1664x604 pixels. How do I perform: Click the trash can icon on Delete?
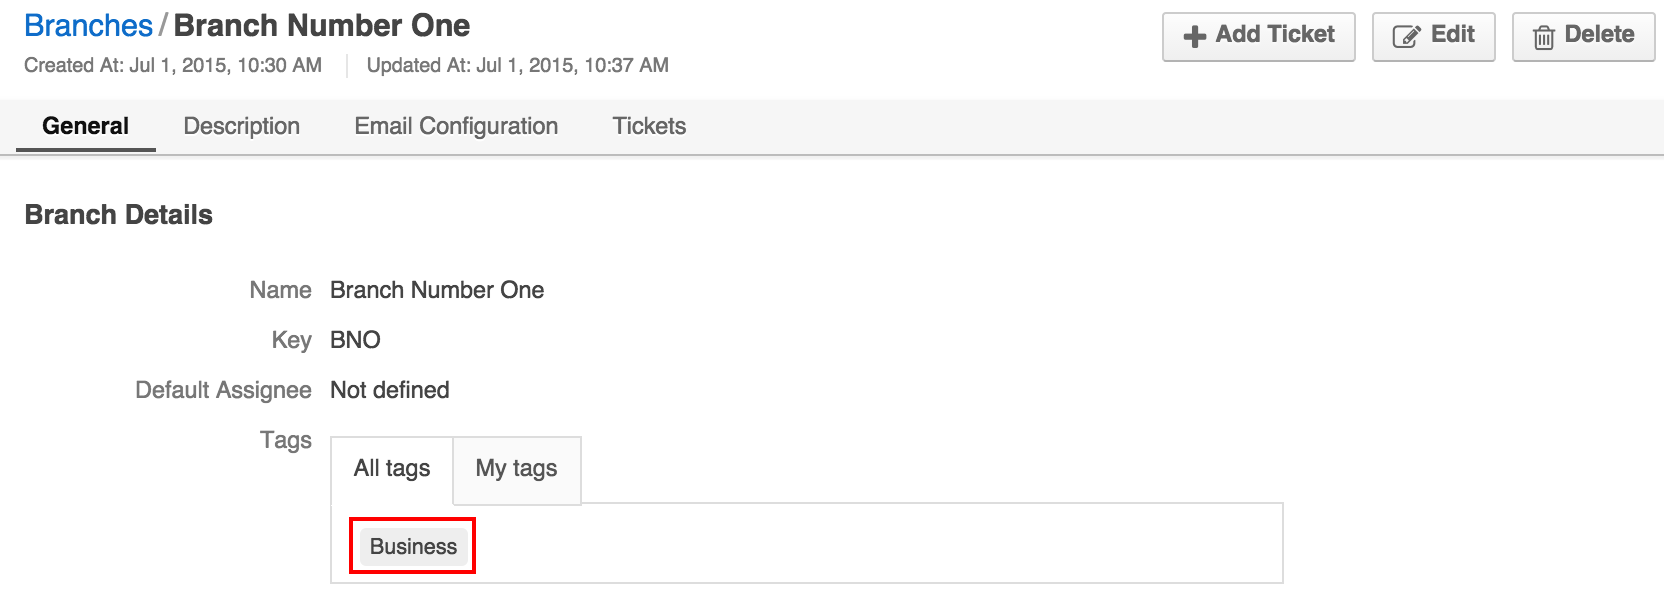coord(1544,37)
